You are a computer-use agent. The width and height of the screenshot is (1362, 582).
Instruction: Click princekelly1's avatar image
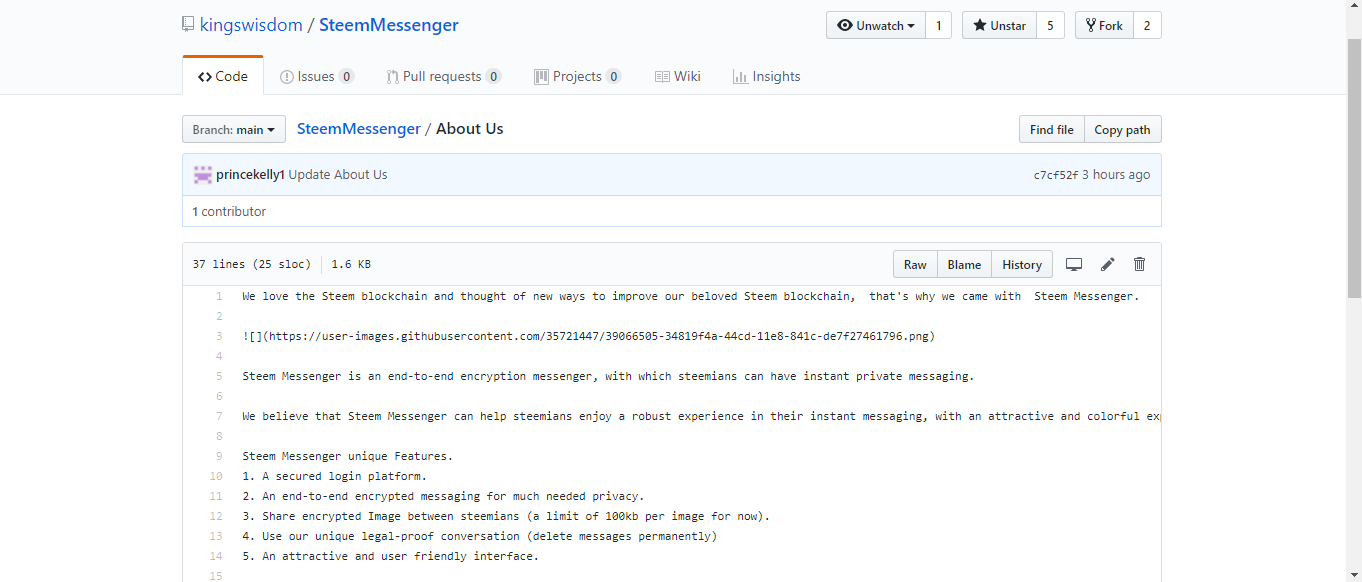[x=203, y=174]
